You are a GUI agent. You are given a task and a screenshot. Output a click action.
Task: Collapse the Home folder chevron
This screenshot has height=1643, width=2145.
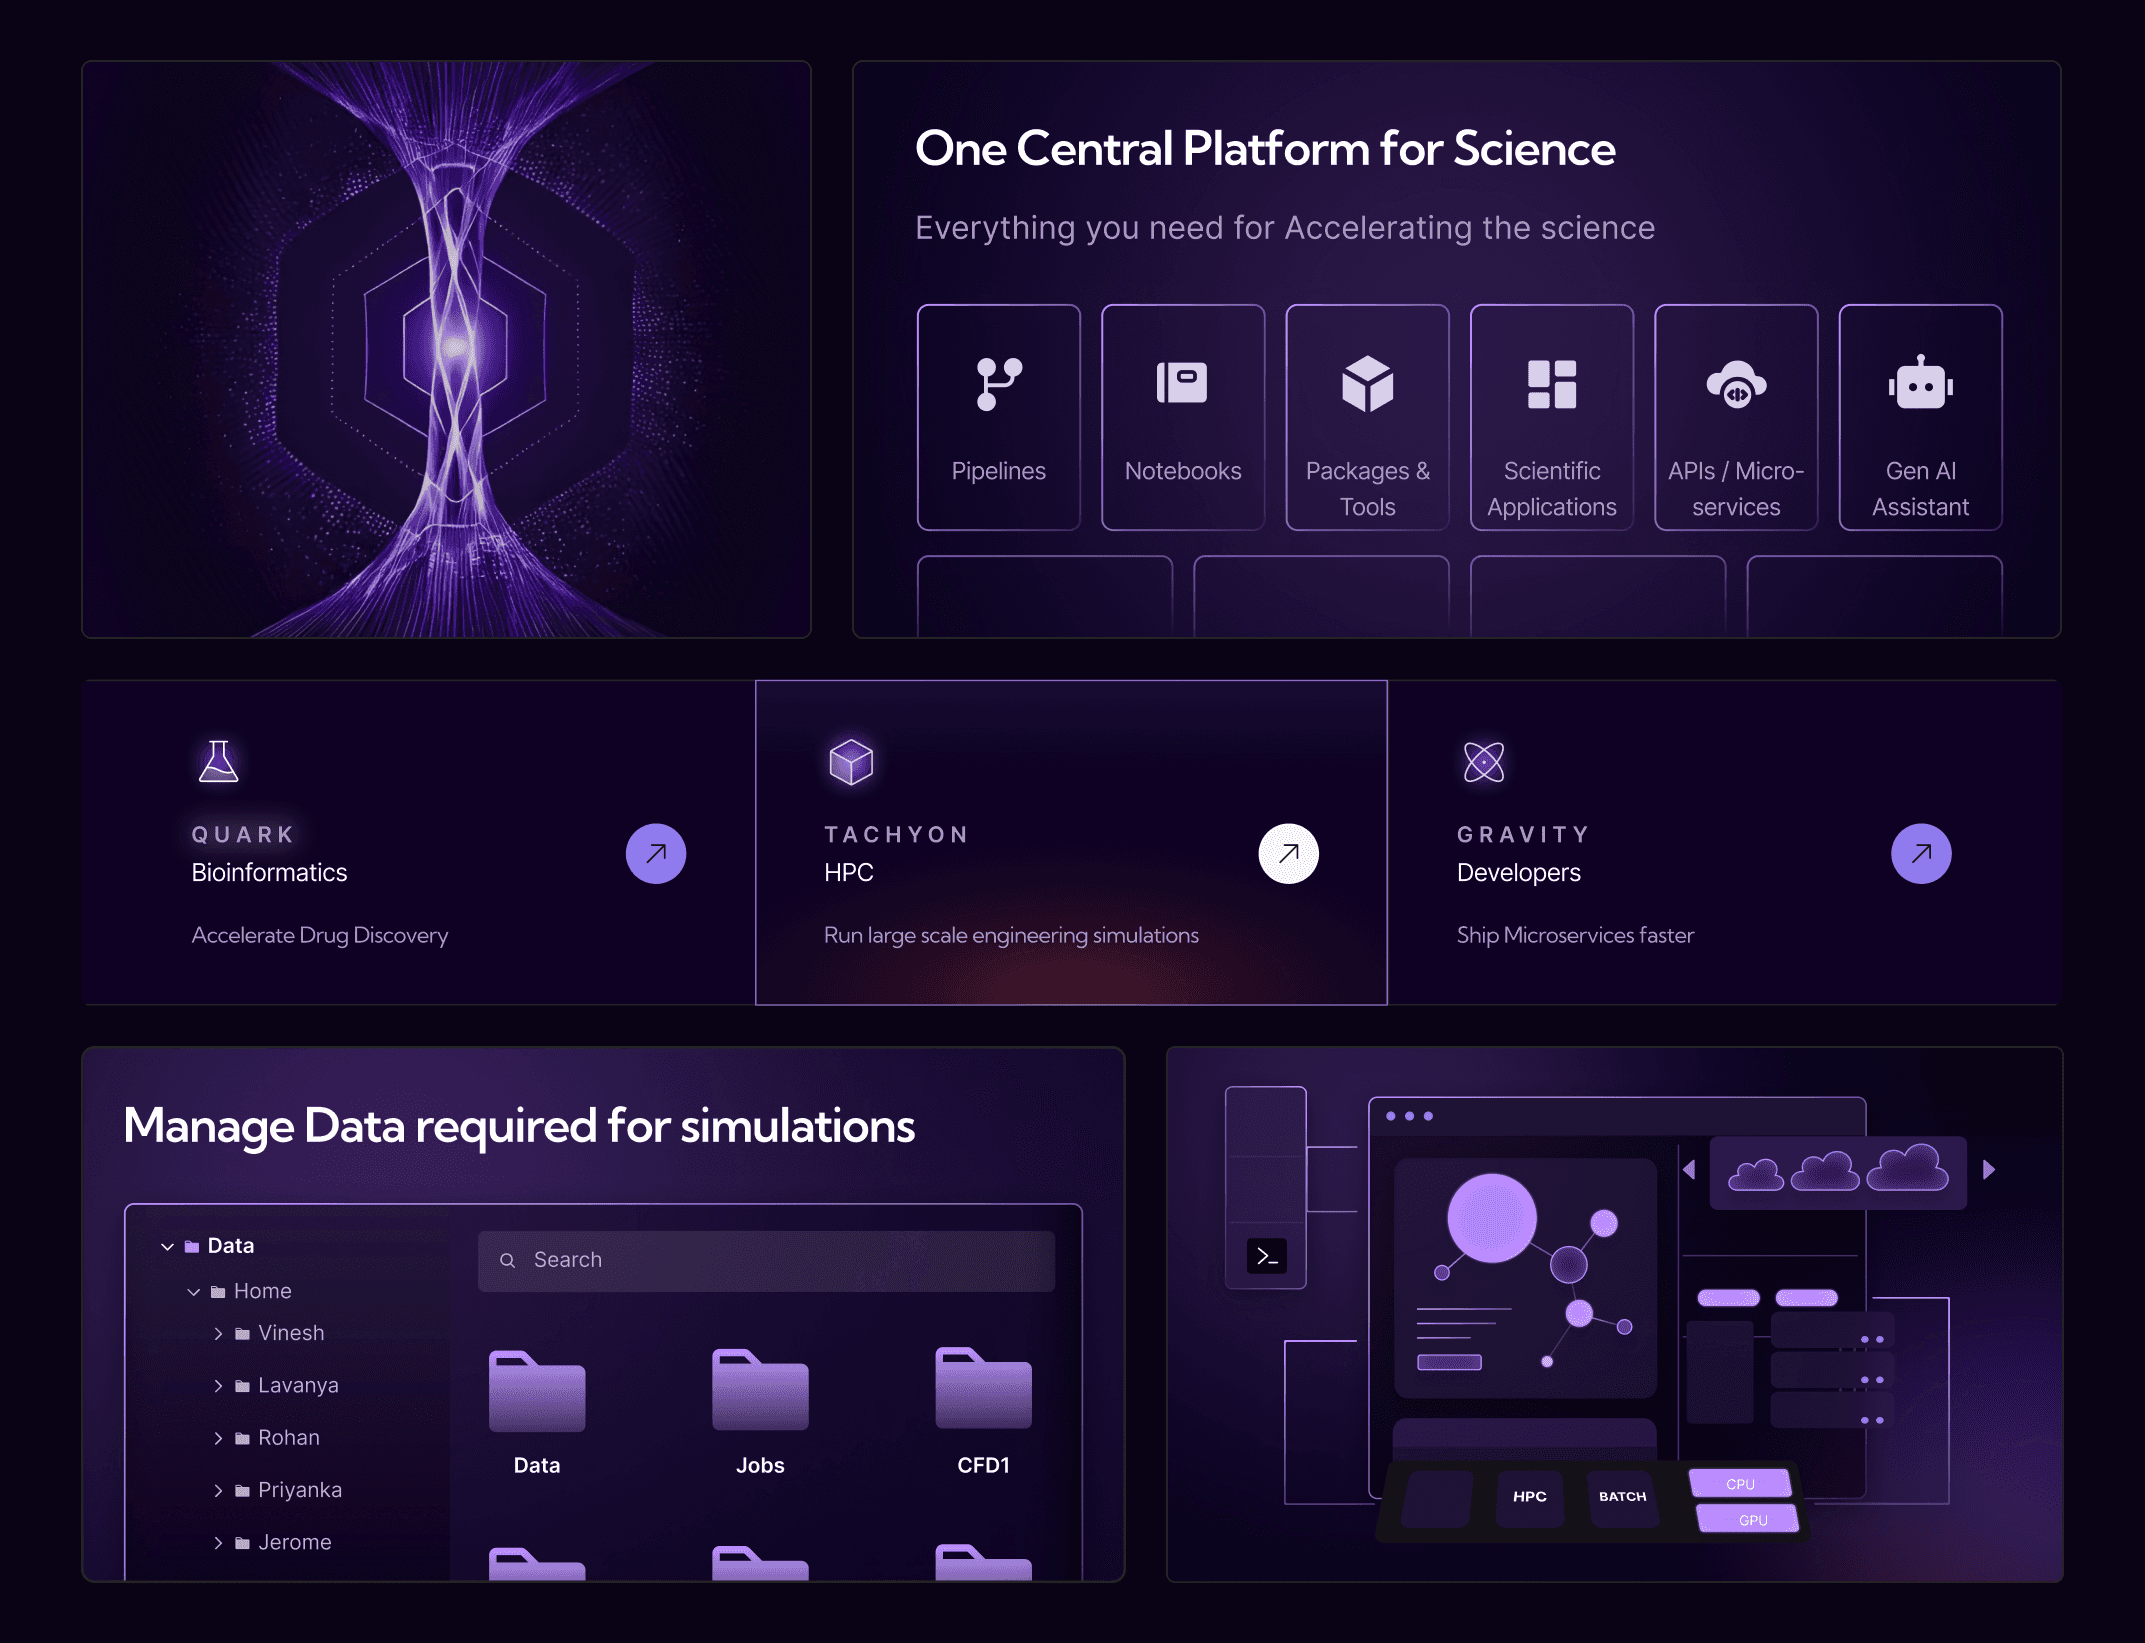[194, 1292]
